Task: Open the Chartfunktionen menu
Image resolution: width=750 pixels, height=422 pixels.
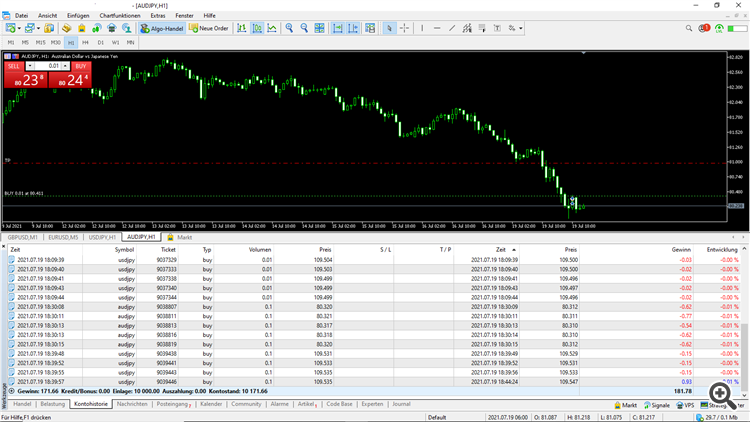Action: [121, 17]
